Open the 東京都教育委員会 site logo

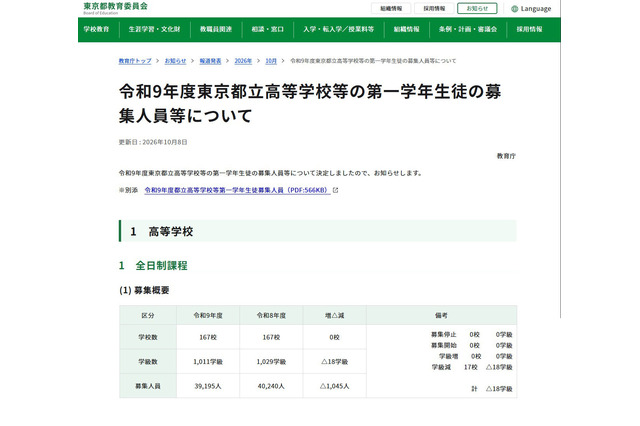pyautogui.click(x=116, y=8)
